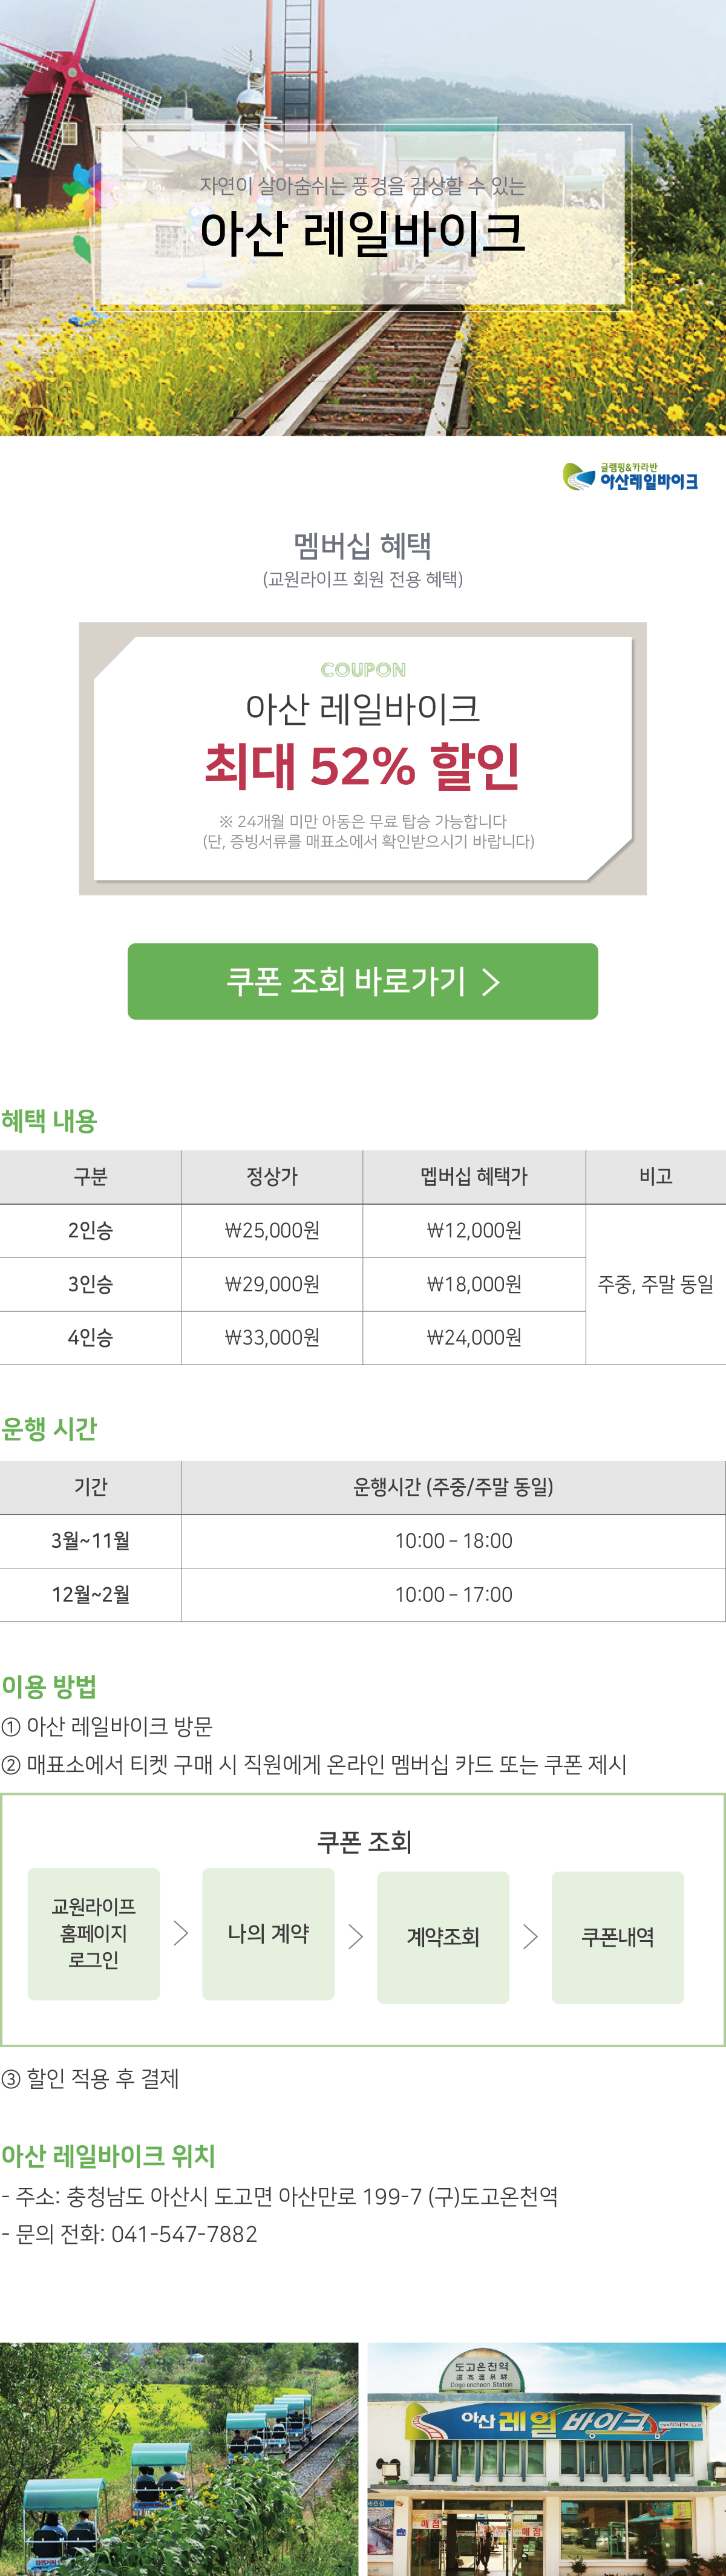Select the 2인승 row label
This screenshot has height=2576, width=726.
pos(90,1230)
